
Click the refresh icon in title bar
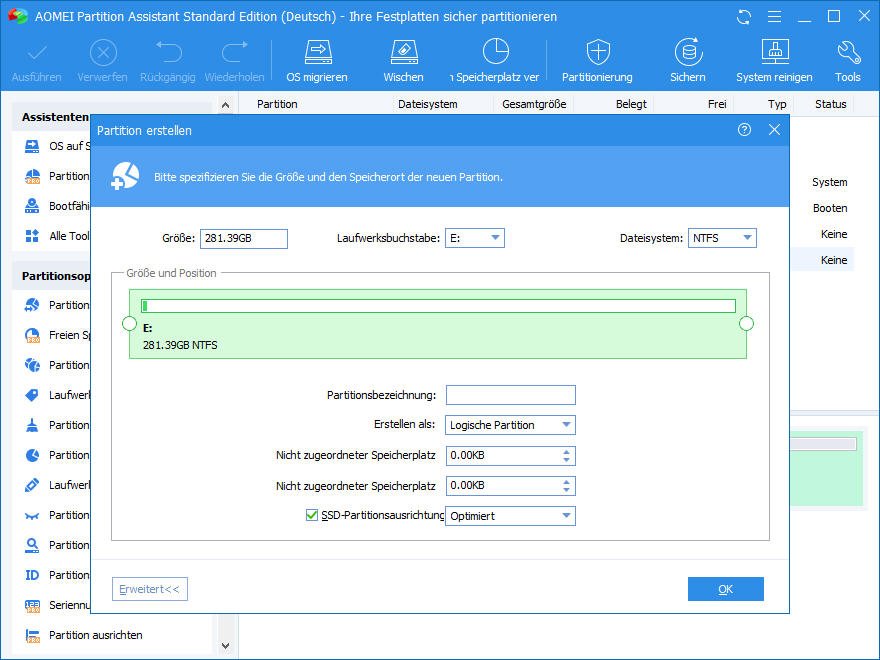pos(744,17)
